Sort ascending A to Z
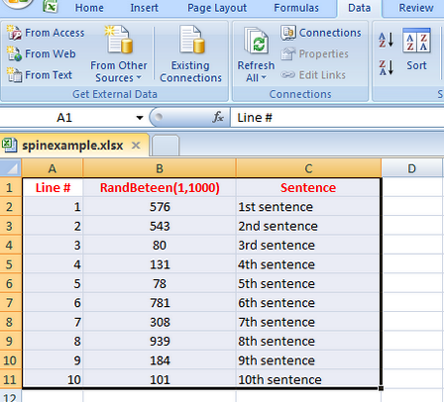This screenshot has width=444, height=402. click(x=386, y=39)
